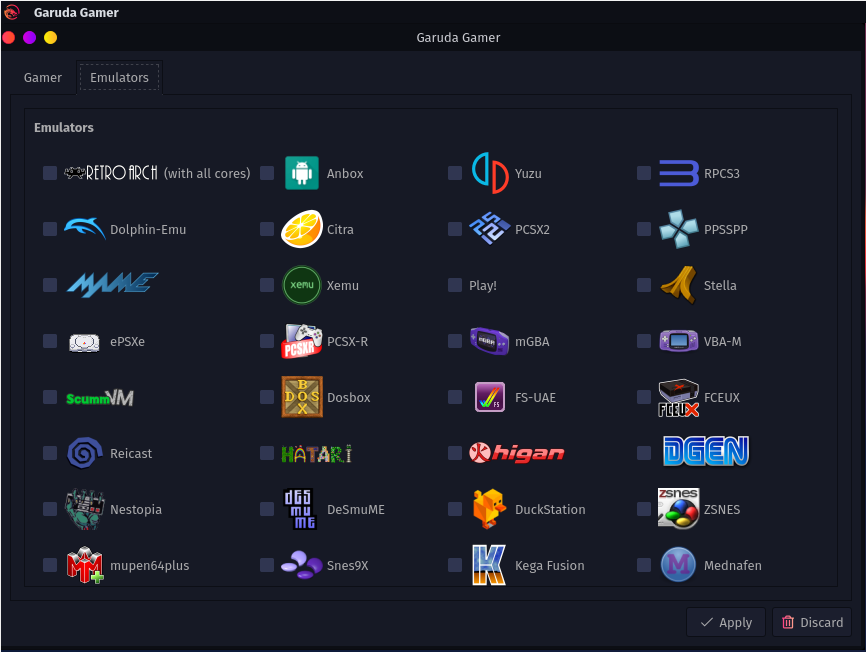Click the Xemu green circle icon
The height and width of the screenshot is (652, 866).
pos(302,285)
